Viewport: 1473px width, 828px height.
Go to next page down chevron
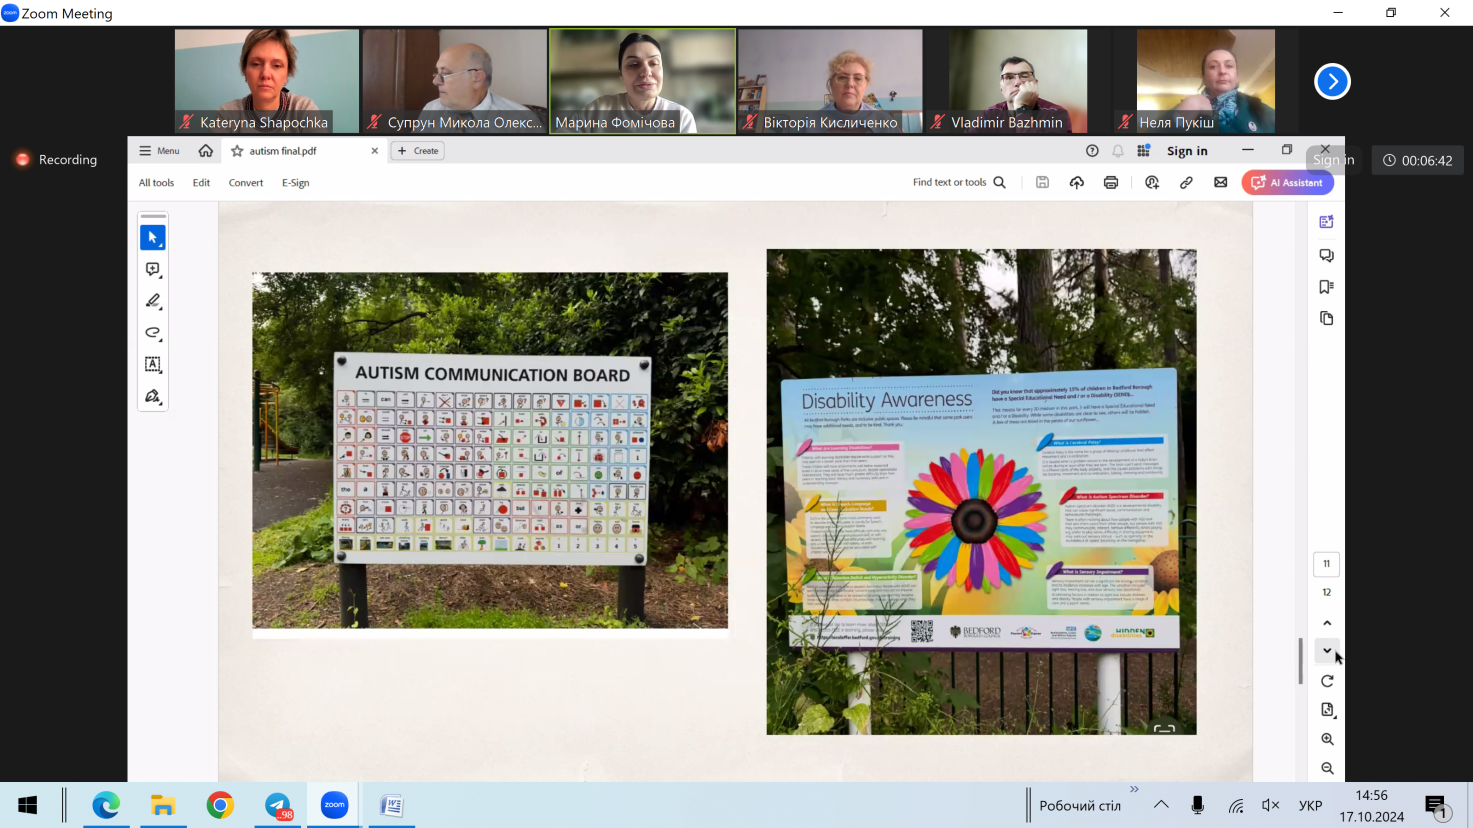tap(1327, 651)
